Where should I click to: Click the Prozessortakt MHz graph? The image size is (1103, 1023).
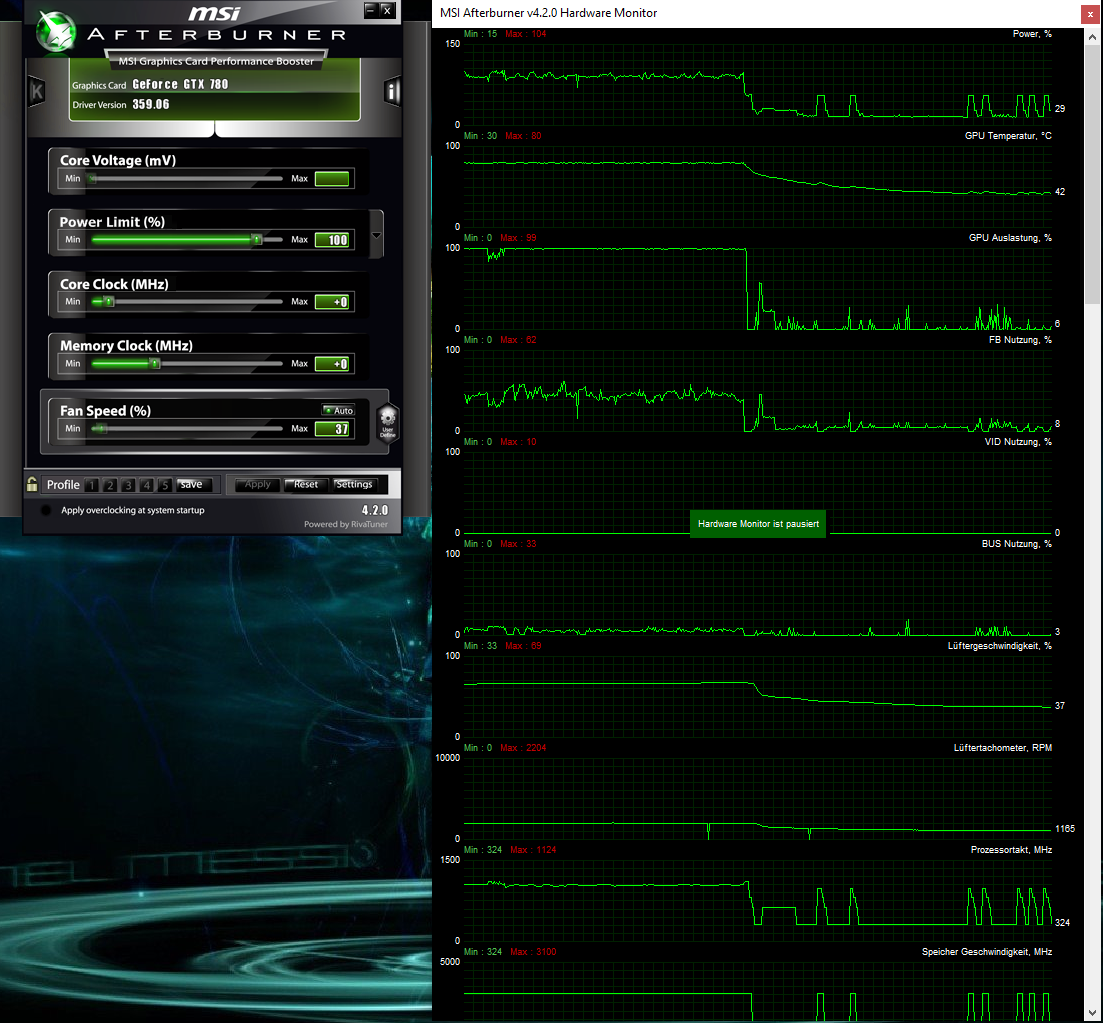[x=758, y=901]
